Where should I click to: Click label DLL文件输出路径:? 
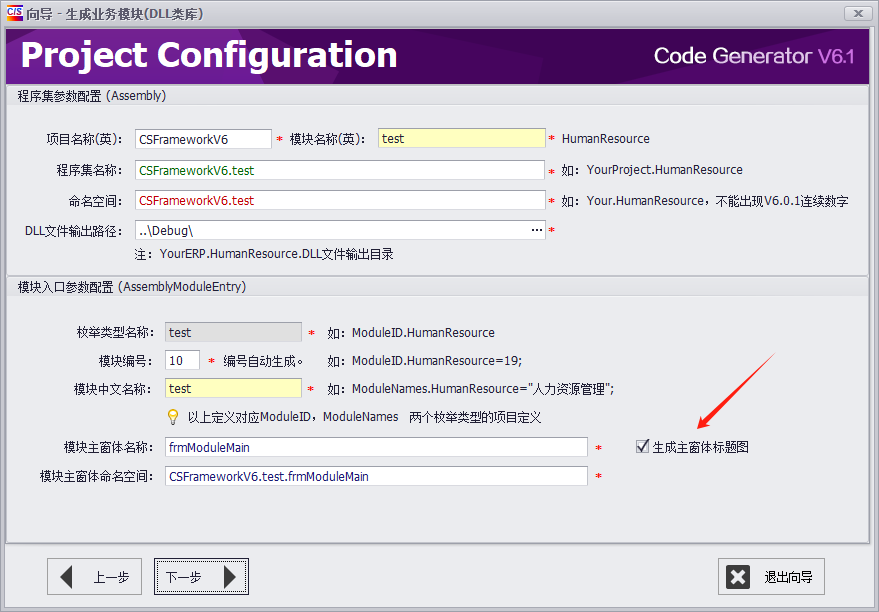[73, 231]
